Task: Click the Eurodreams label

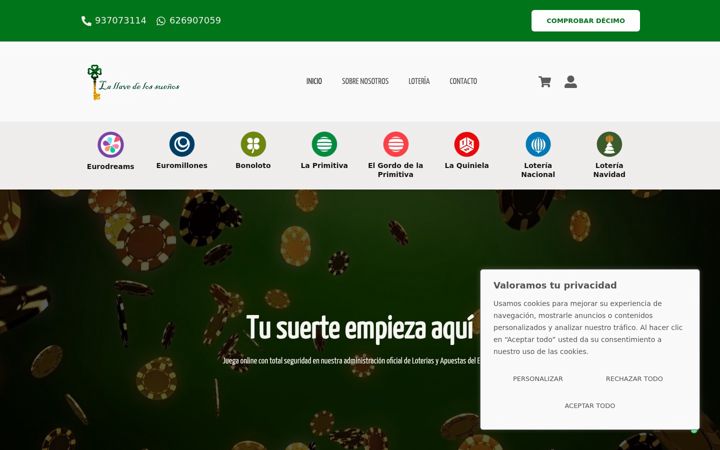Action: (x=111, y=167)
